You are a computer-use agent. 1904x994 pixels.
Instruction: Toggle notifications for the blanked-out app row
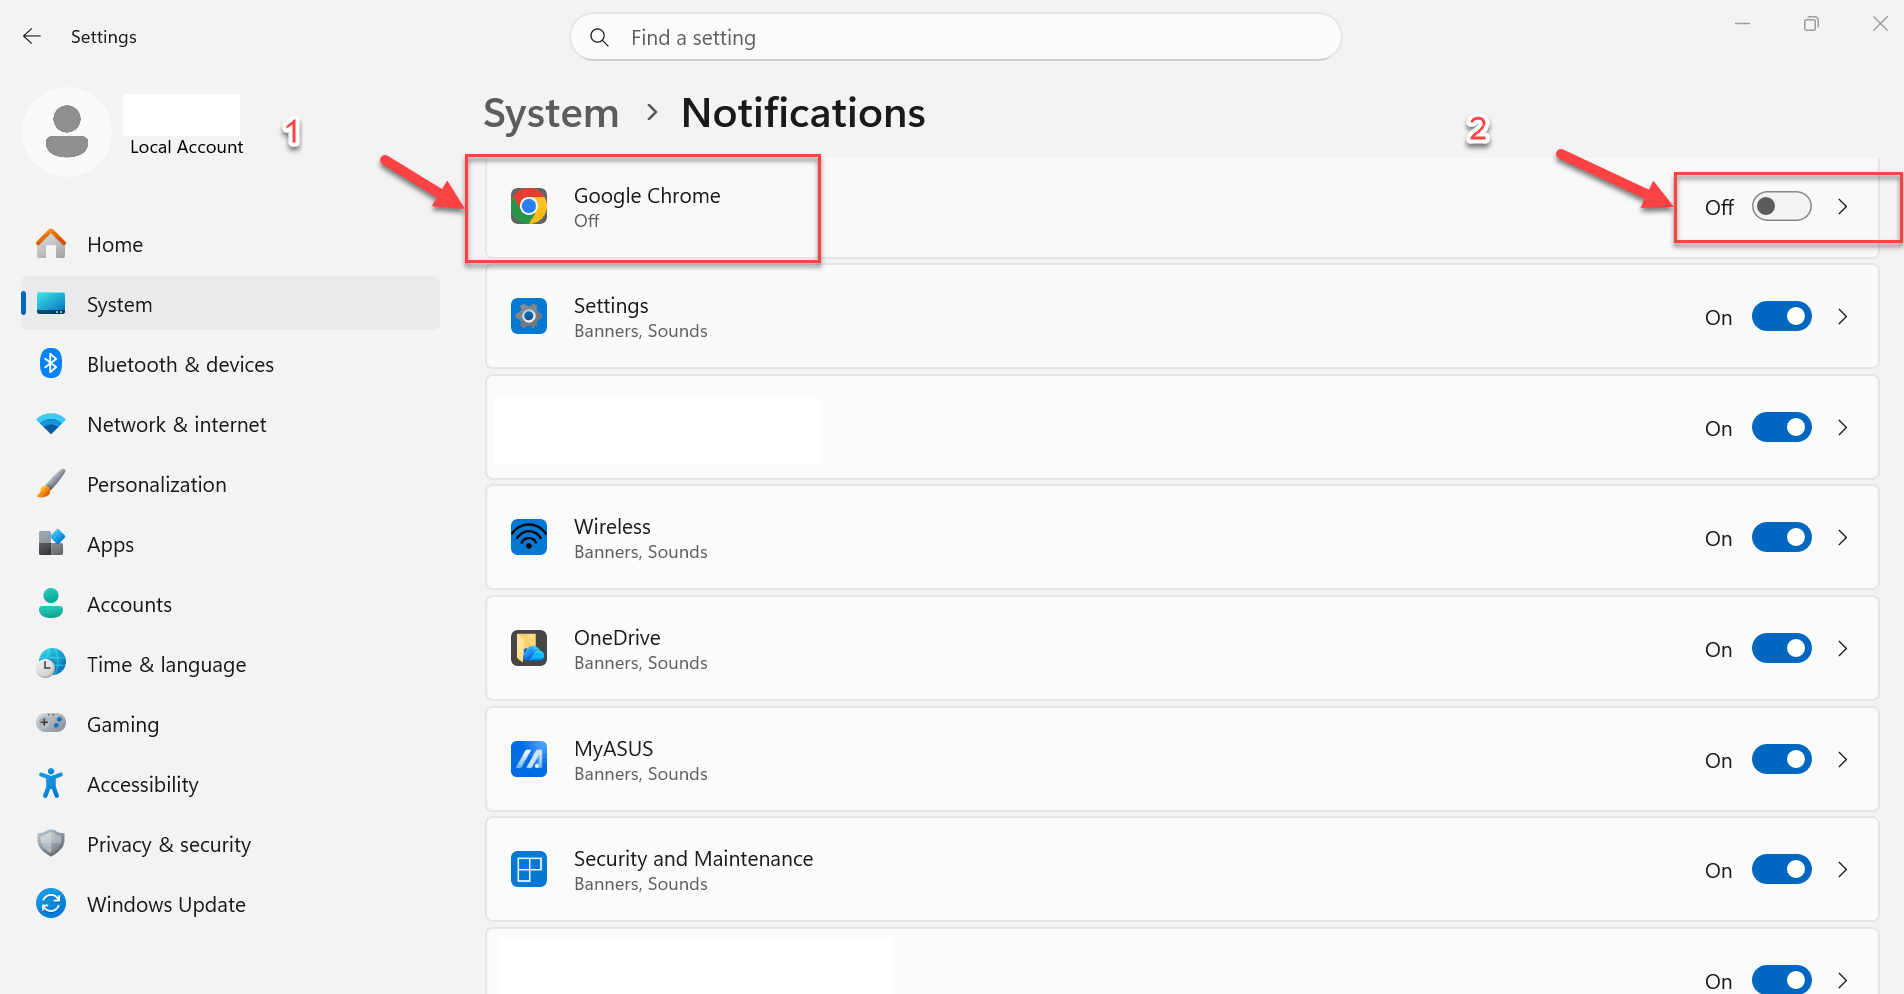[1781, 427]
